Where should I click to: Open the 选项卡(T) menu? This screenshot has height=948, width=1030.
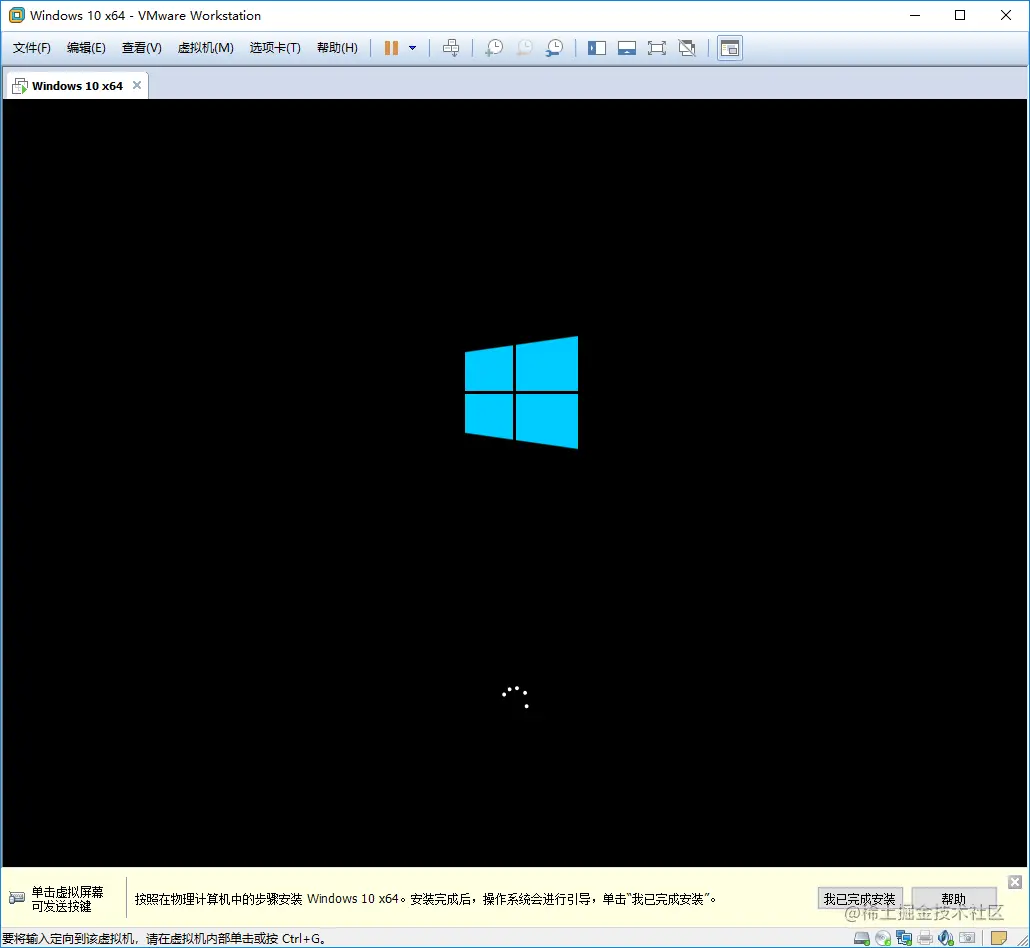tap(275, 48)
